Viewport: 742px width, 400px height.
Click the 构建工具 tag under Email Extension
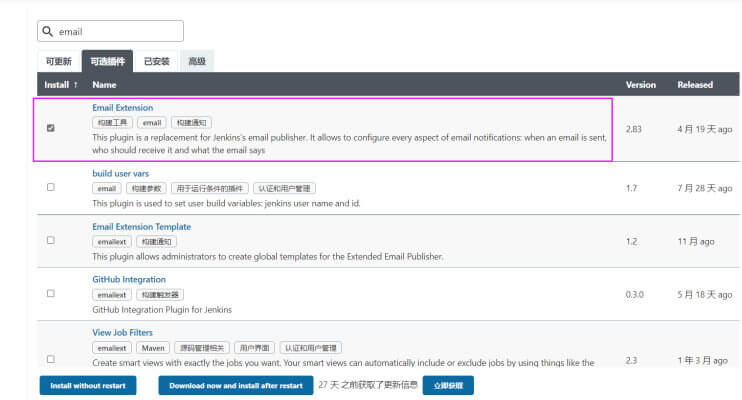[113, 123]
